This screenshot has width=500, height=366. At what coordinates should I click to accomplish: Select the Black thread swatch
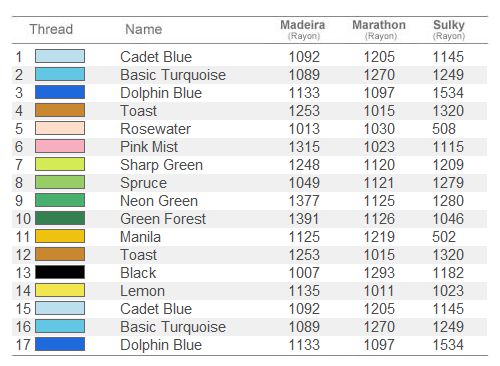click(x=60, y=272)
